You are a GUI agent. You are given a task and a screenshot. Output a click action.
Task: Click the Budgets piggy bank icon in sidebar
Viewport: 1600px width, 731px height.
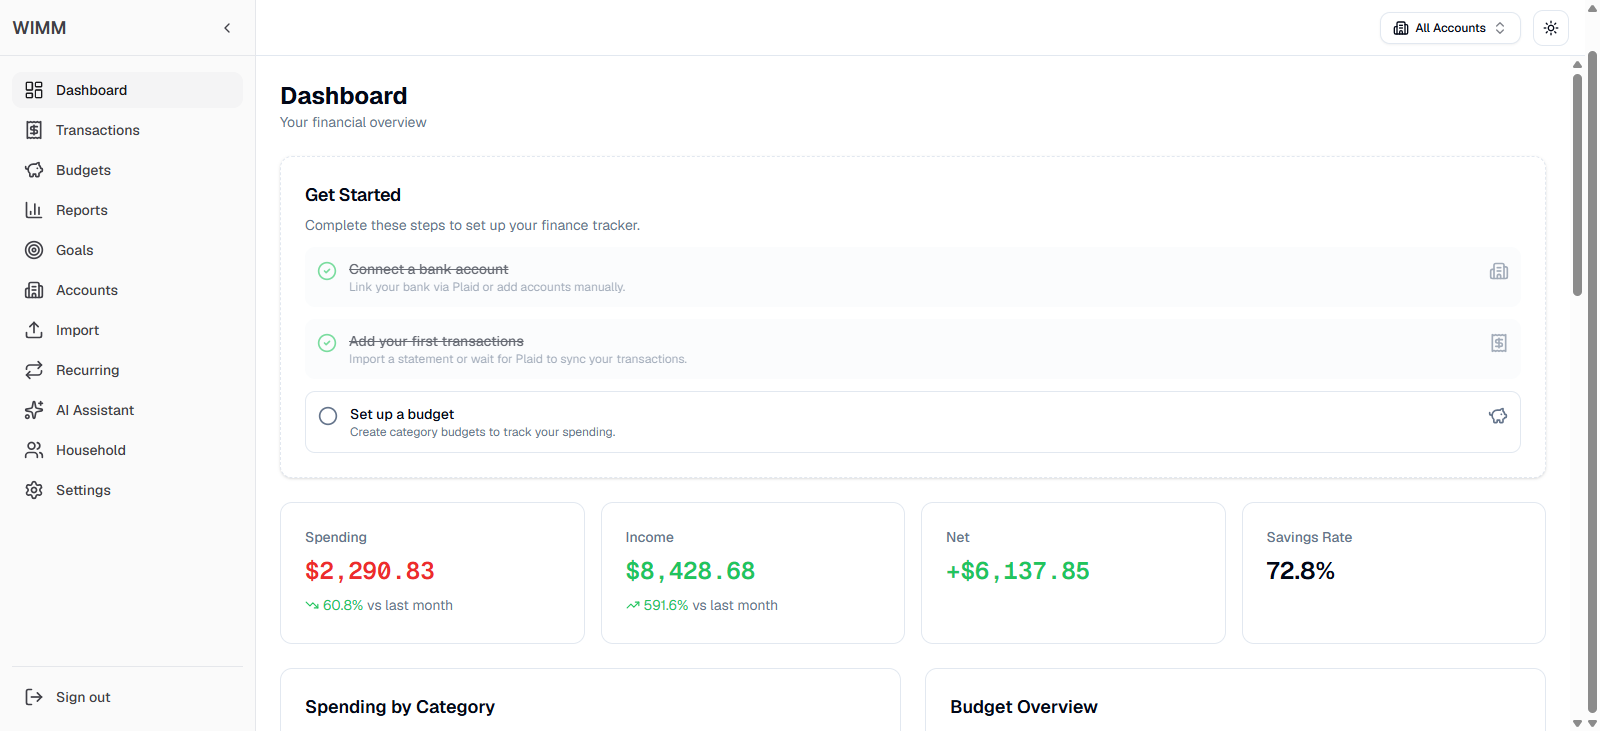(x=34, y=170)
